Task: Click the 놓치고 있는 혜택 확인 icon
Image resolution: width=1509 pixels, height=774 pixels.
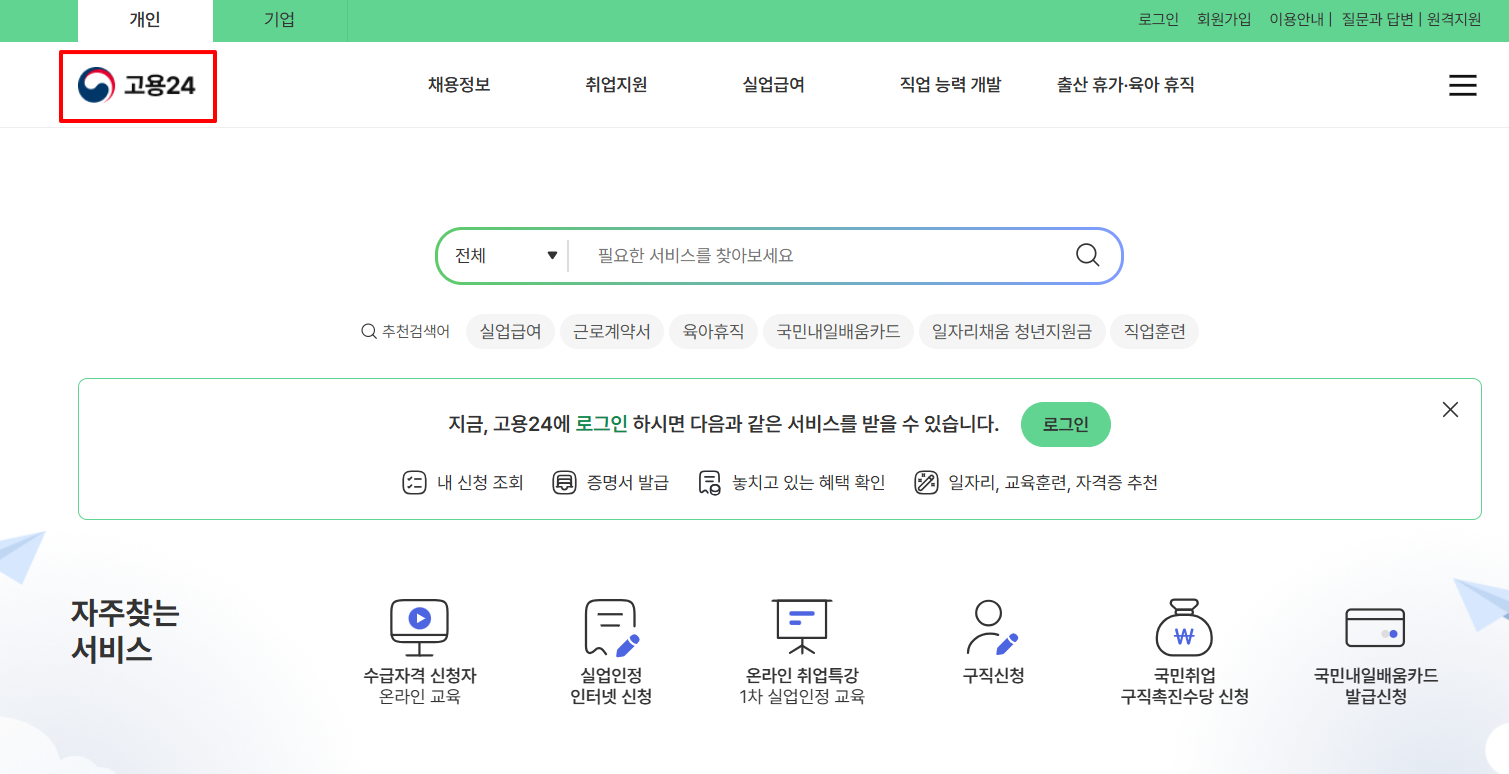Action: tap(710, 483)
